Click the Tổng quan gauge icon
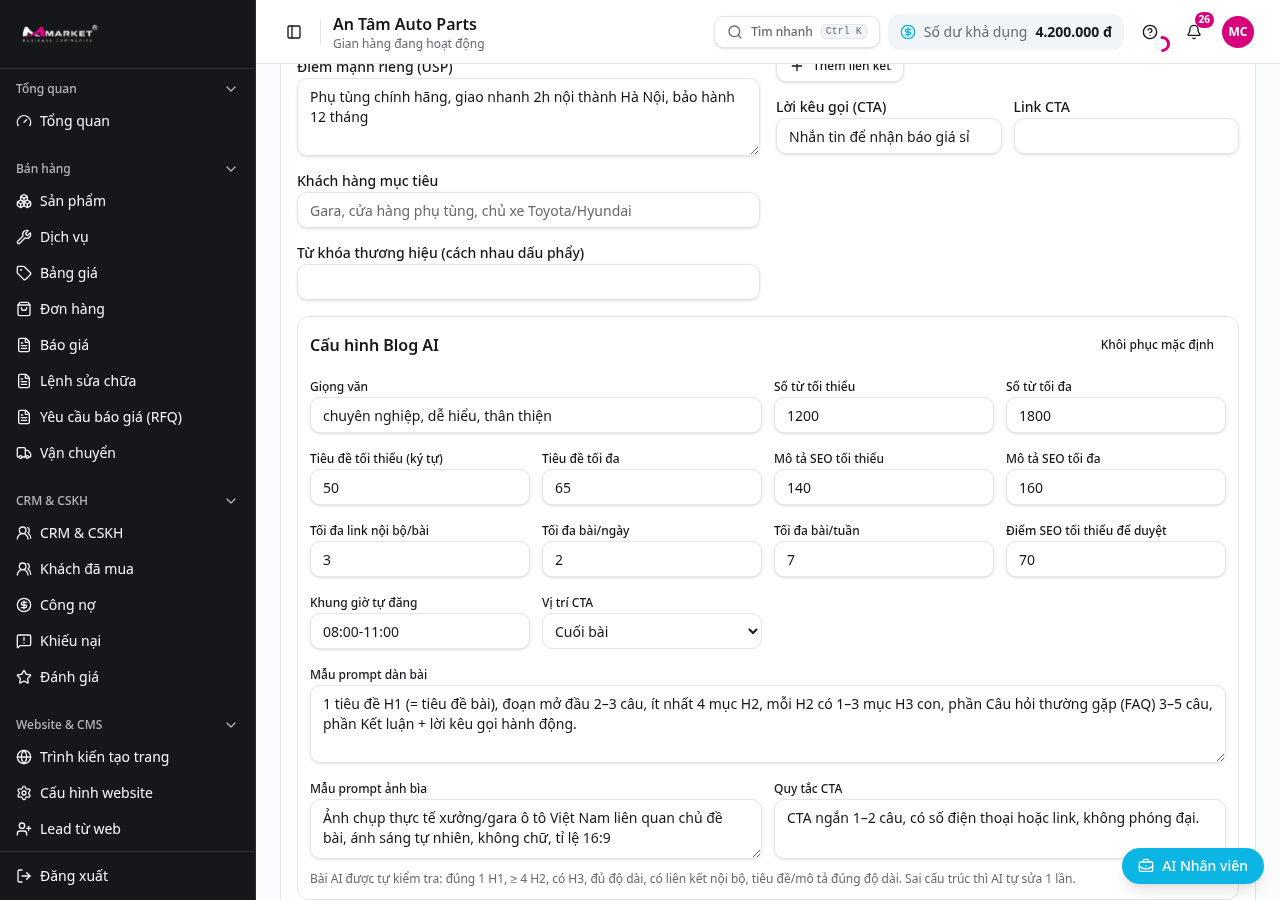This screenshot has width=1280, height=900. click(24, 121)
